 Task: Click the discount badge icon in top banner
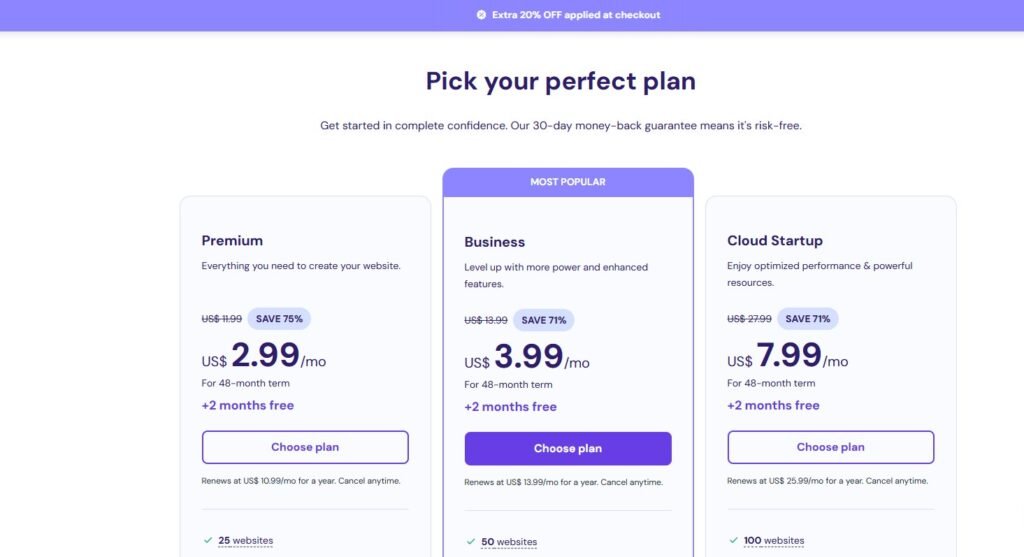tap(481, 14)
